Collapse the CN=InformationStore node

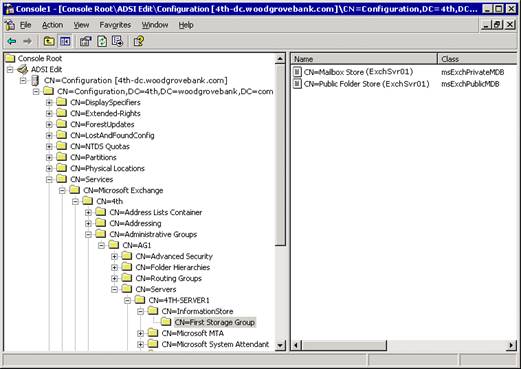click(140, 312)
